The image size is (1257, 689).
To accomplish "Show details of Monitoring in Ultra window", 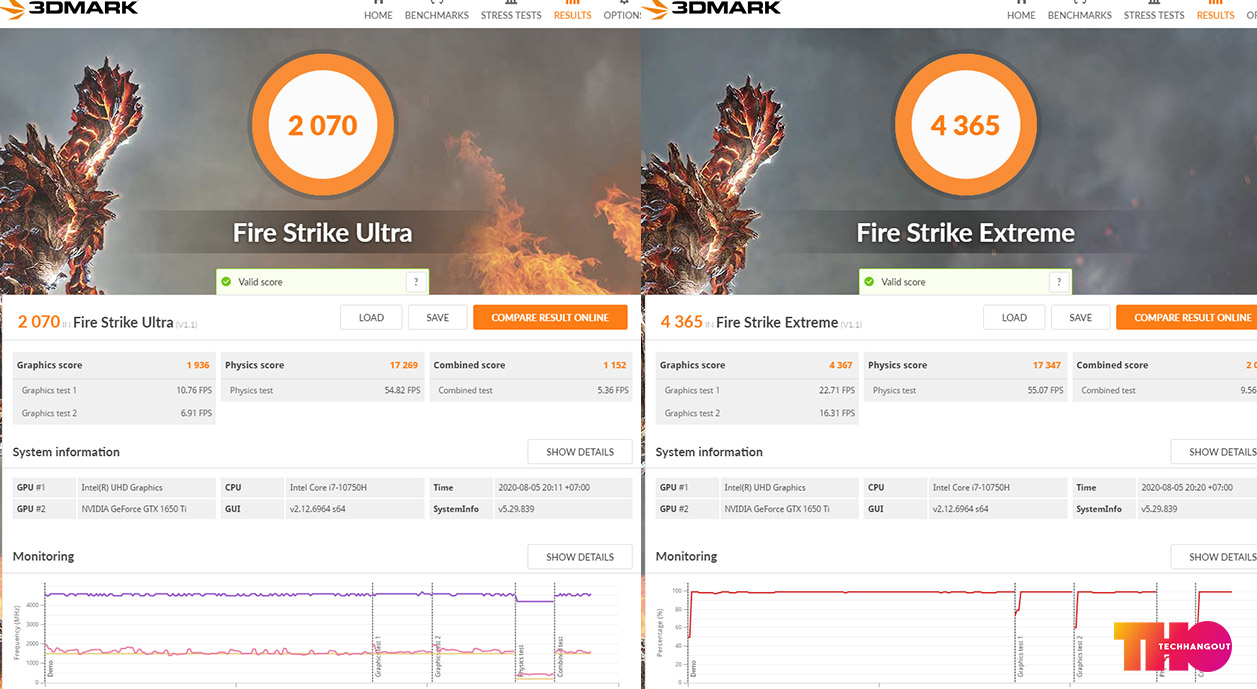I will (580, 557).
